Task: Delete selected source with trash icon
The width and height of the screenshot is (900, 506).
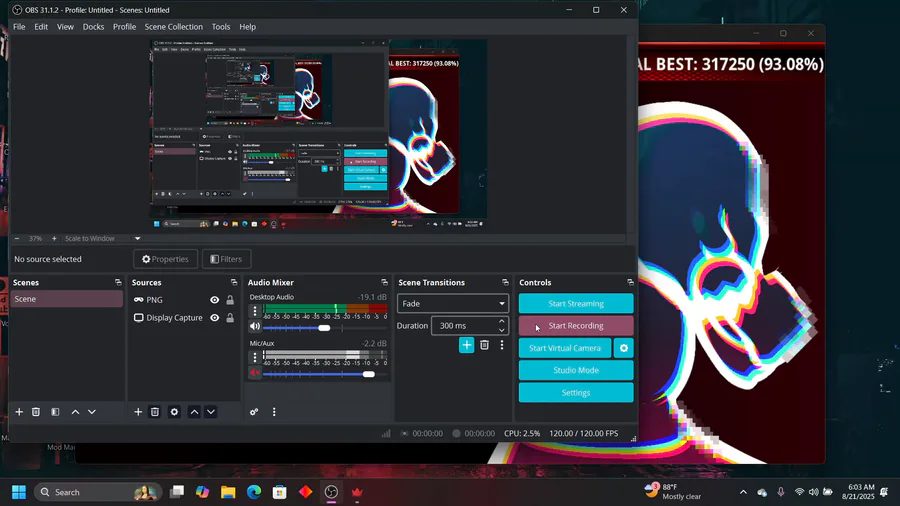Action: point(154,412)
